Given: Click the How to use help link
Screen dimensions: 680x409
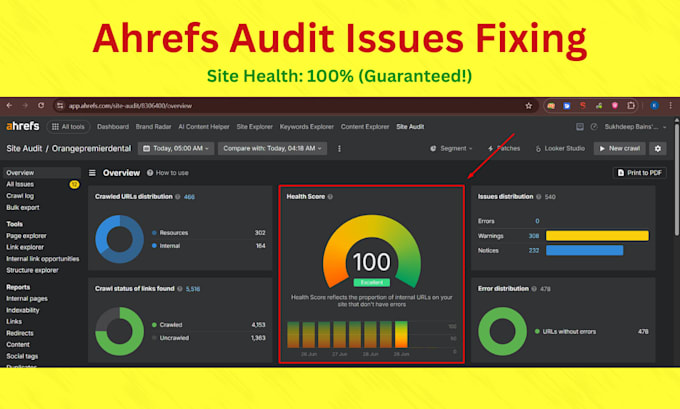Looking at the screenshot, I should 168,173.
